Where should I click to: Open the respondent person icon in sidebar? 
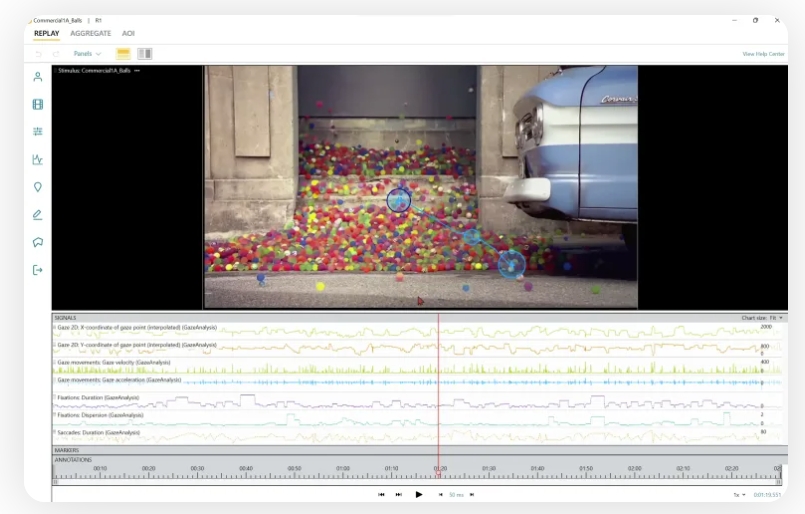coord(38,77)
